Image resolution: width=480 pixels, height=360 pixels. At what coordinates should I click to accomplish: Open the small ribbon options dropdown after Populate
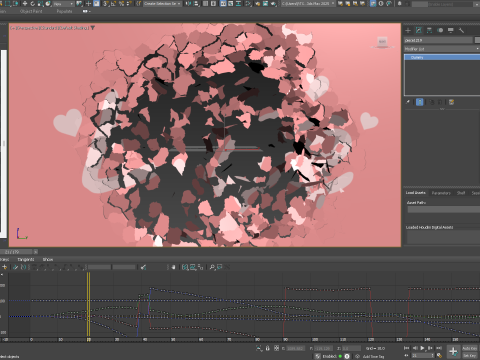tap(86, 11)
